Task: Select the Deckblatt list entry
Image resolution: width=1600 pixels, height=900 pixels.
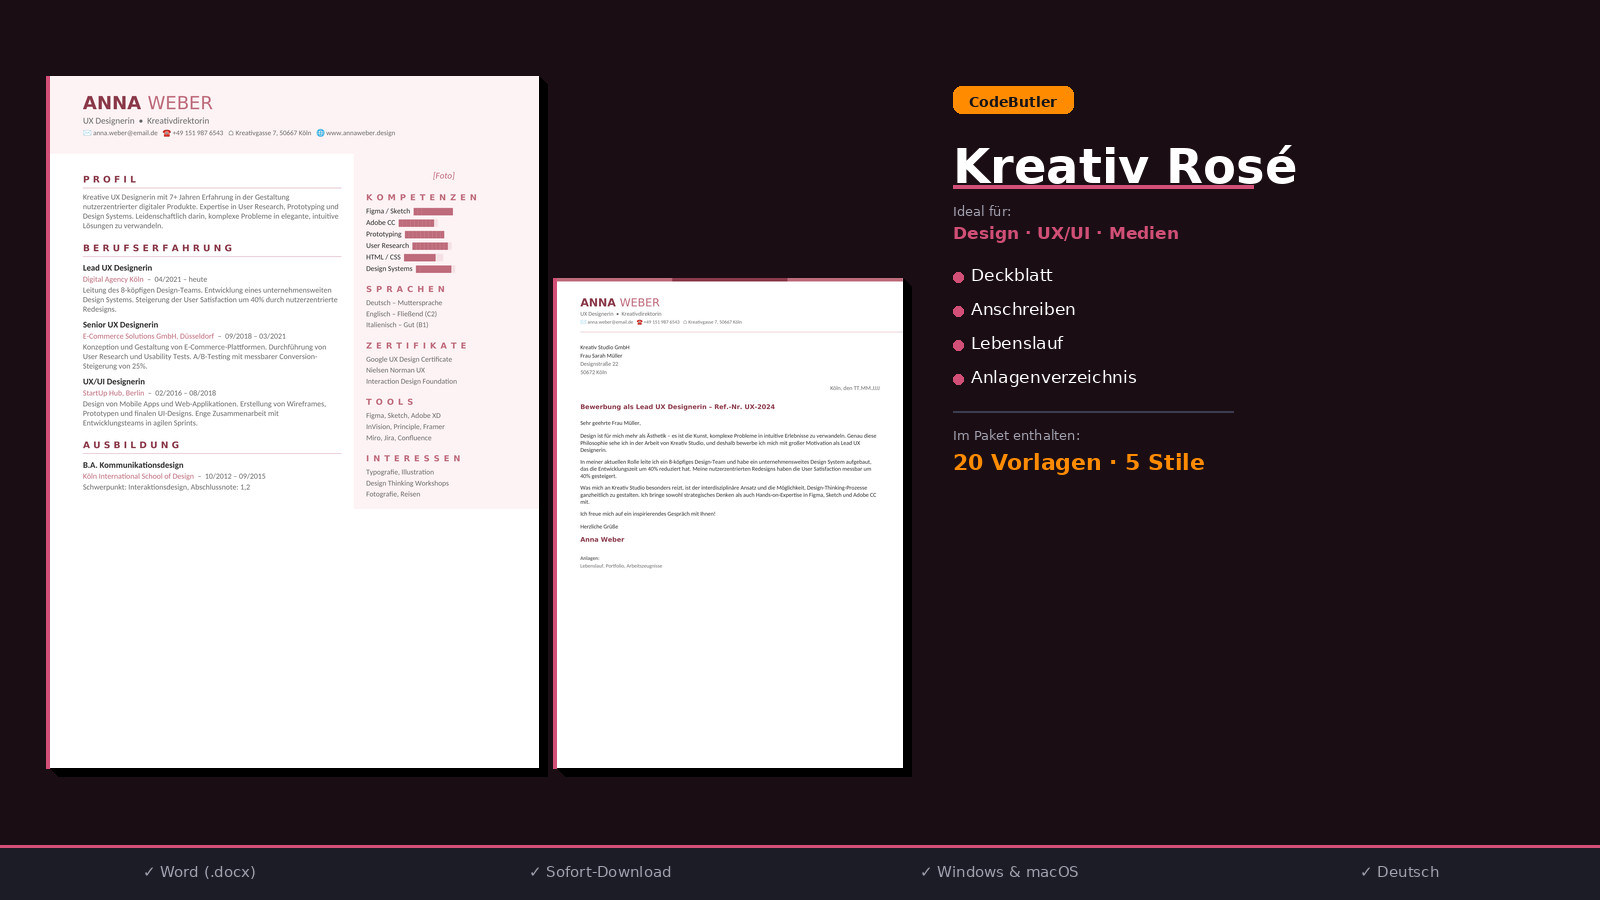Action: (1011, 275)
